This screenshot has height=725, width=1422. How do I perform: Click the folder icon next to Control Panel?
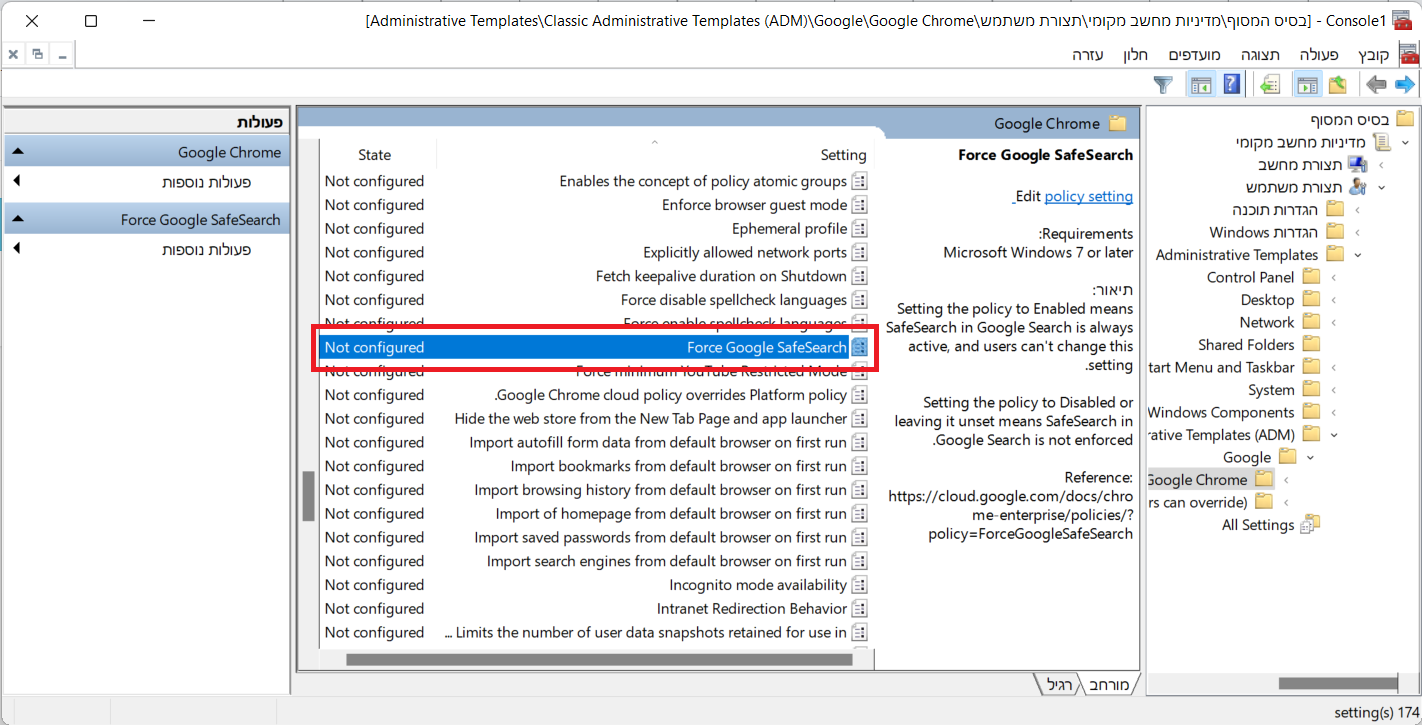[1311, 277]
